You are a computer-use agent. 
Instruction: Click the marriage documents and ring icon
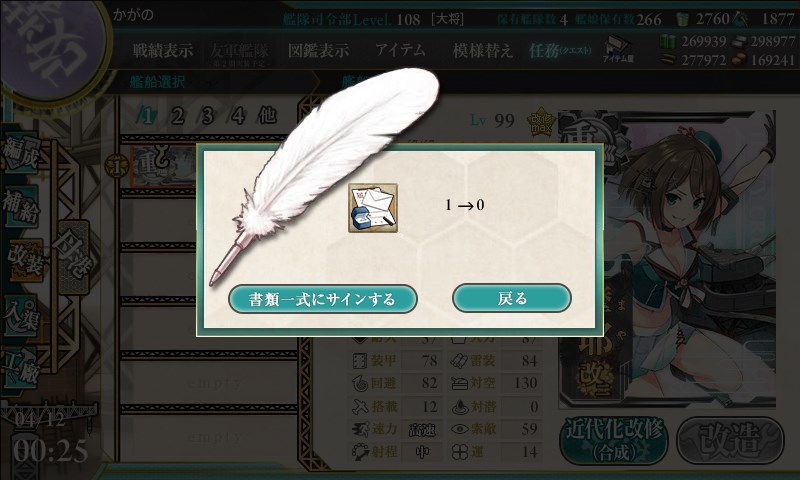click(373, 209)
